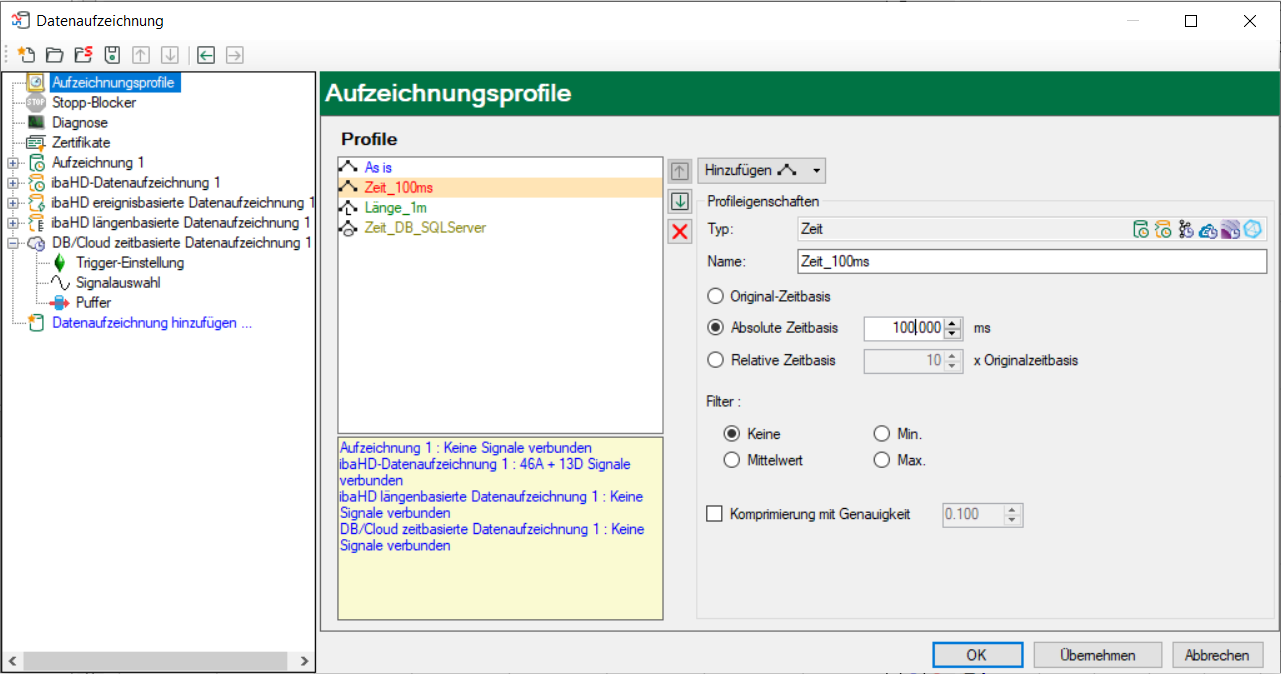Delete selected profile with red X
Viewport: 1281px width, 674px height.
tap(680, 232)
